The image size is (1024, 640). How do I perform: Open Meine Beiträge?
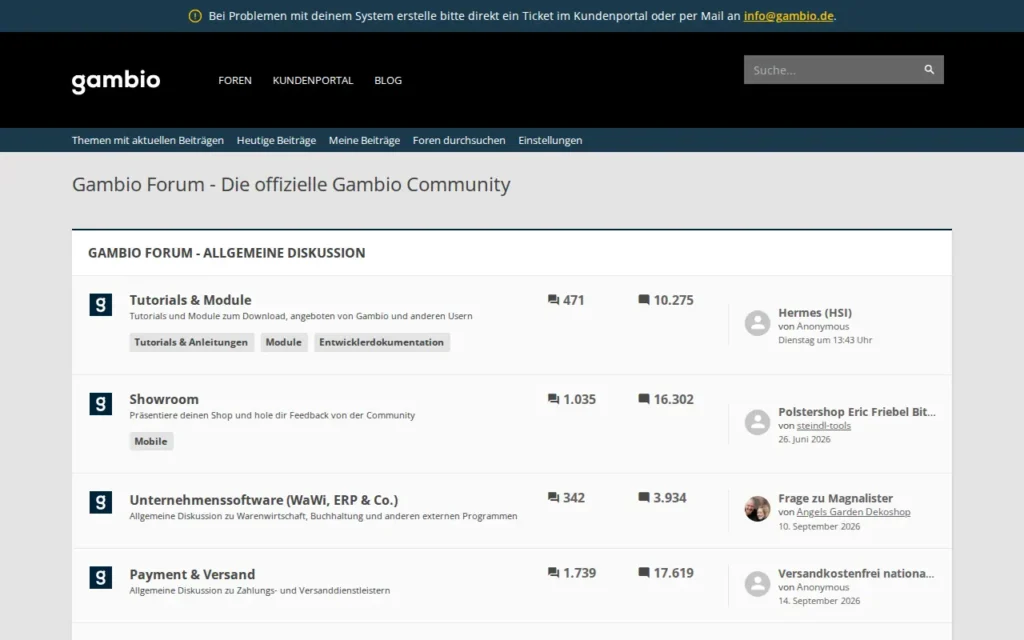coord(364,140)
